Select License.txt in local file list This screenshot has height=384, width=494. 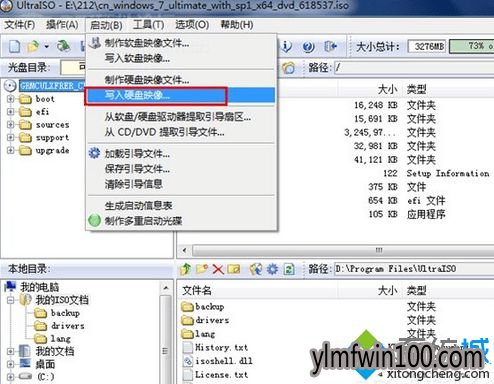[x=216, y=375]
